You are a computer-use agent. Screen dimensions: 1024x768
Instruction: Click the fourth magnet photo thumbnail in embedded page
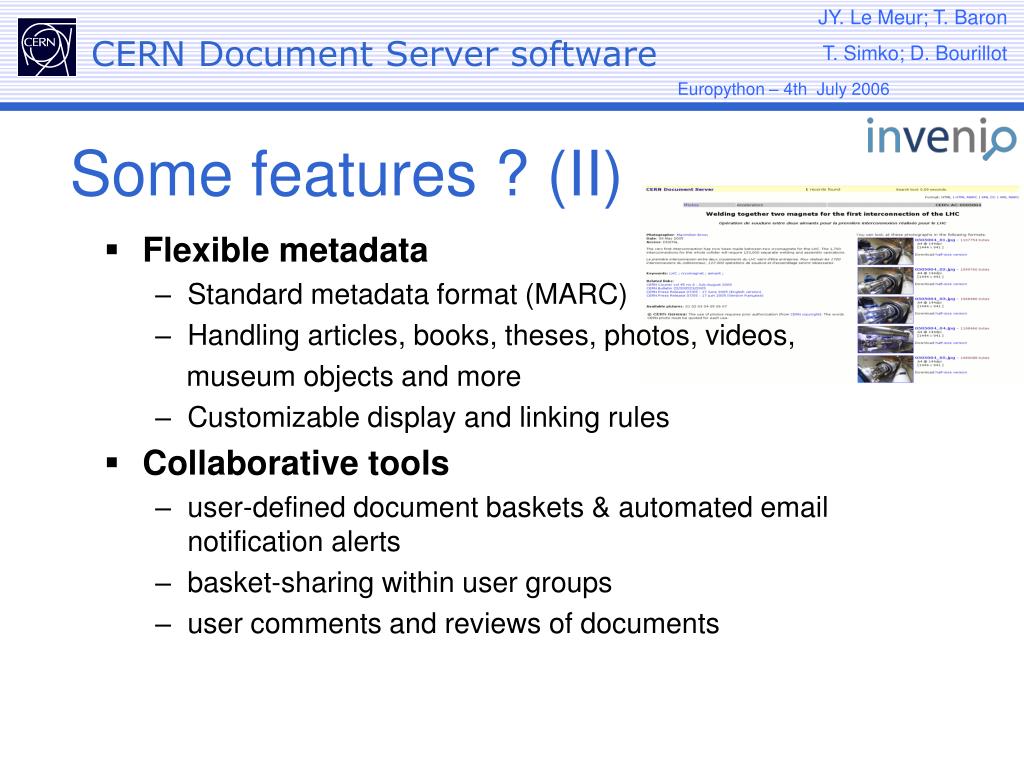coord(885,339)
